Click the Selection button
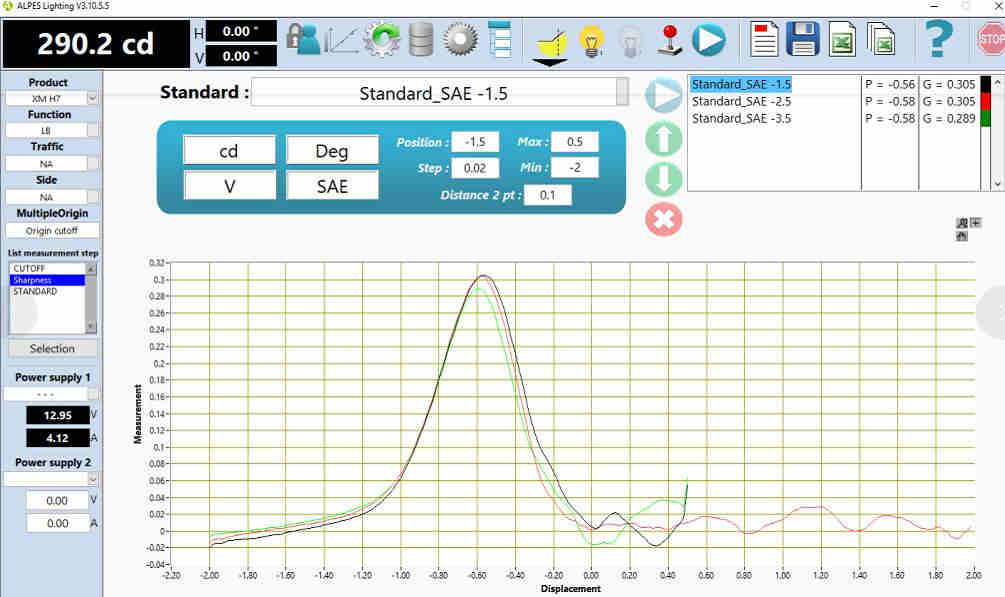Image resolution: width=1005 pixels, height=597 pixels. pyautogui.click(x=53, y=348)
